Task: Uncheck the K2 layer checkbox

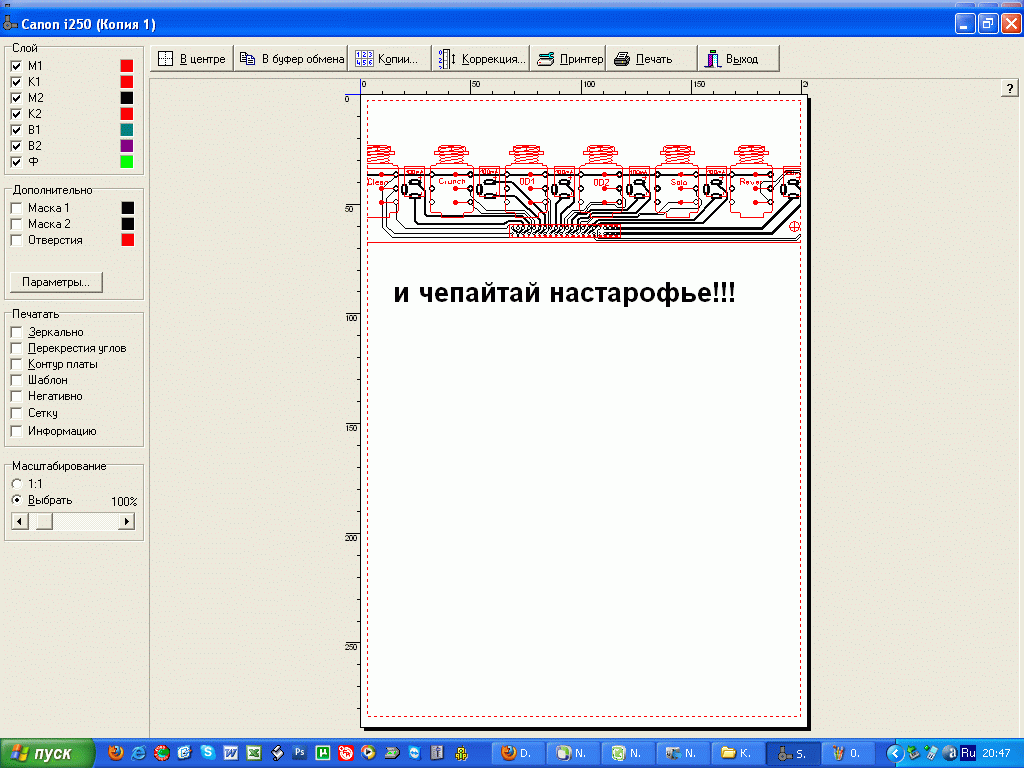Action: click(16, 114)
